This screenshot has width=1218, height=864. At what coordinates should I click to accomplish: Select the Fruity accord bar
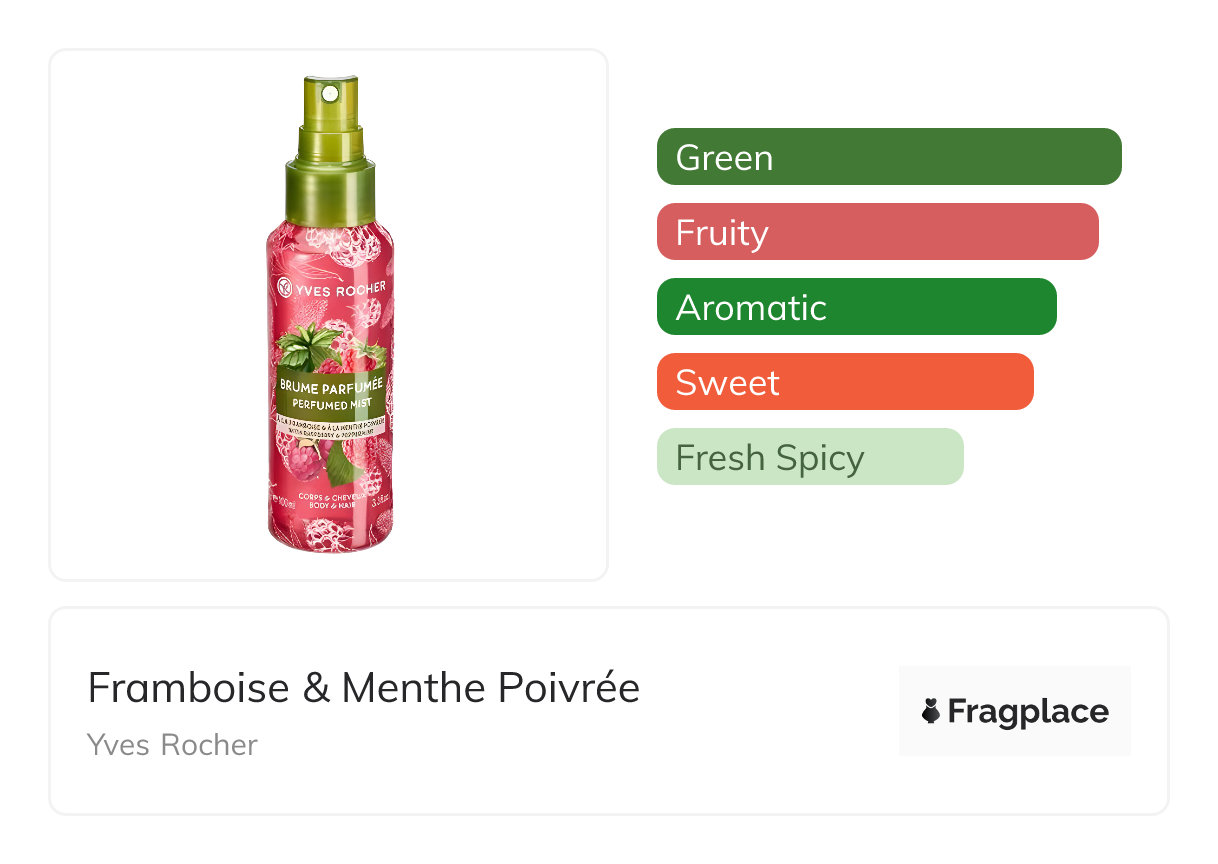[877, 232]
